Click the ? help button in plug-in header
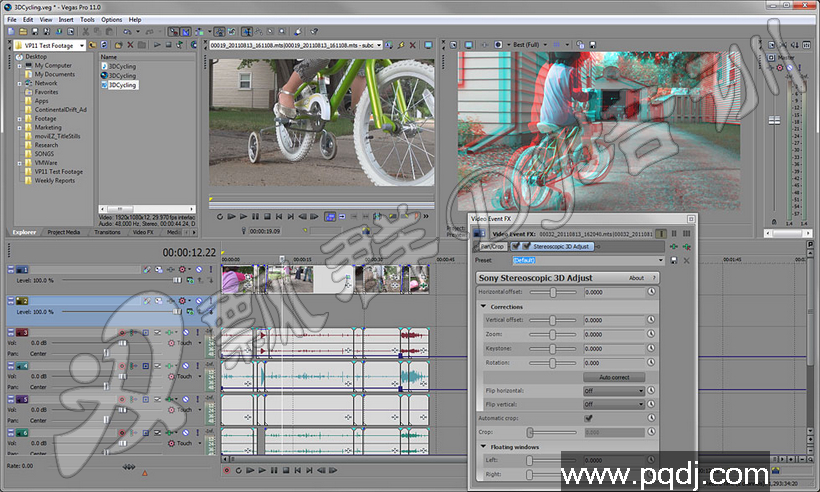The height and width of the screenshot is (492, 820). tap(654, 278)
